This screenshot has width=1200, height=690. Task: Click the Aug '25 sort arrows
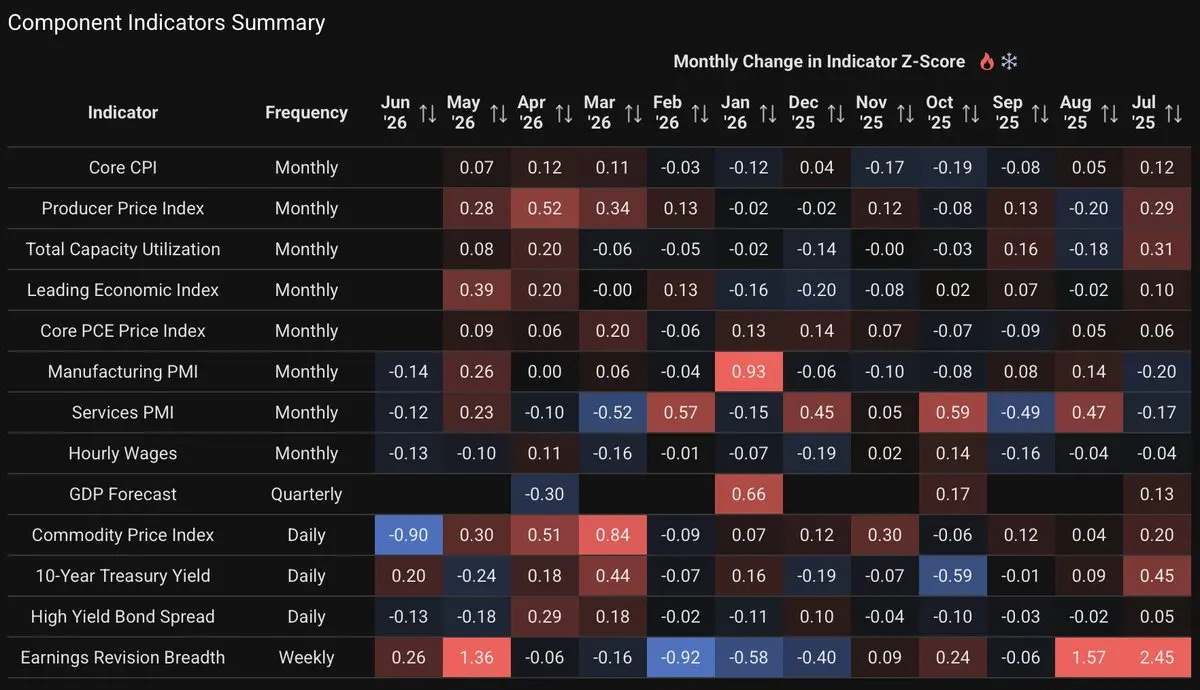coord(1108,113)
